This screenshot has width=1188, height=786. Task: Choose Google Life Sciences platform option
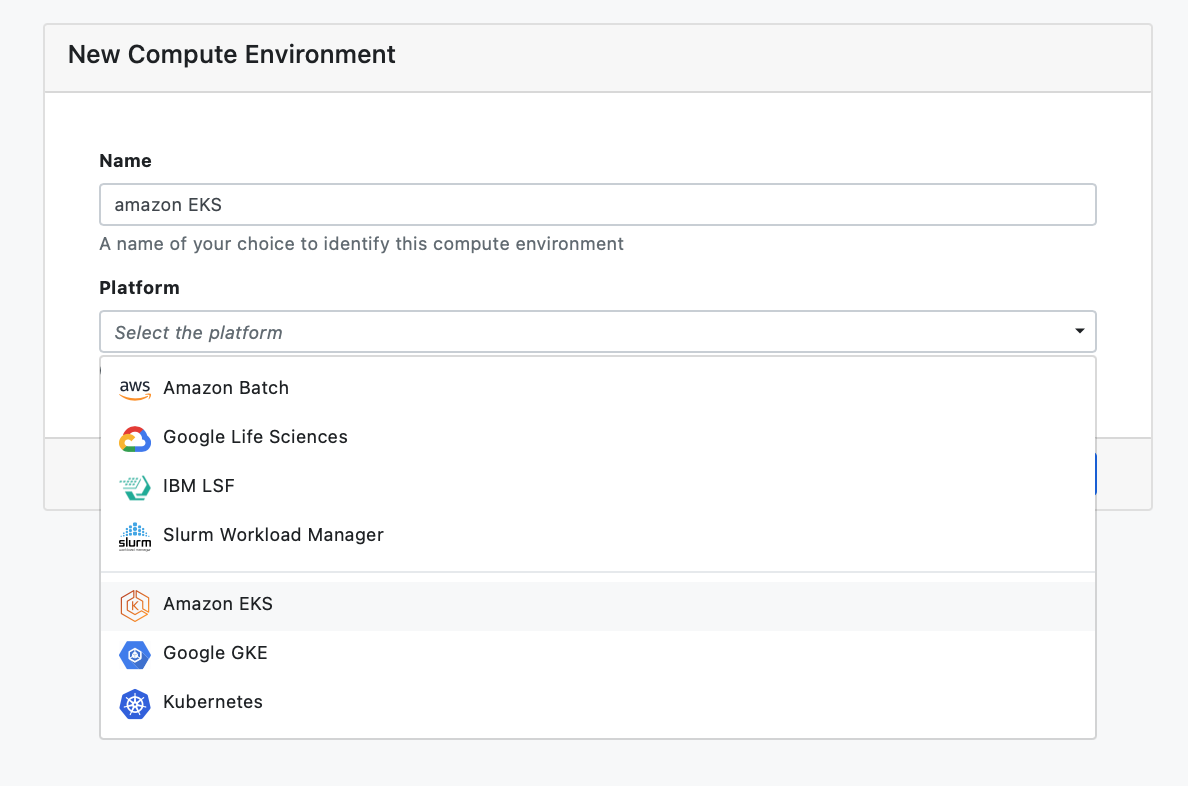point(255,437)
